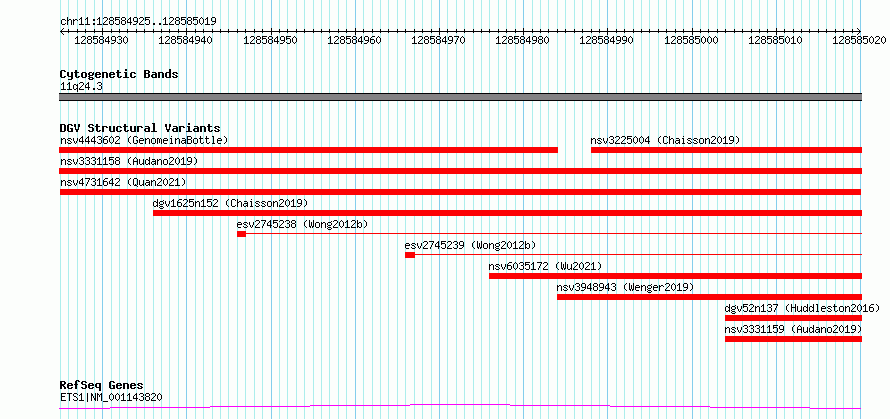The width and height of the screenshot is (890, 419).
Task: Click the thin line of esv2745239
Action: [639, 254]
